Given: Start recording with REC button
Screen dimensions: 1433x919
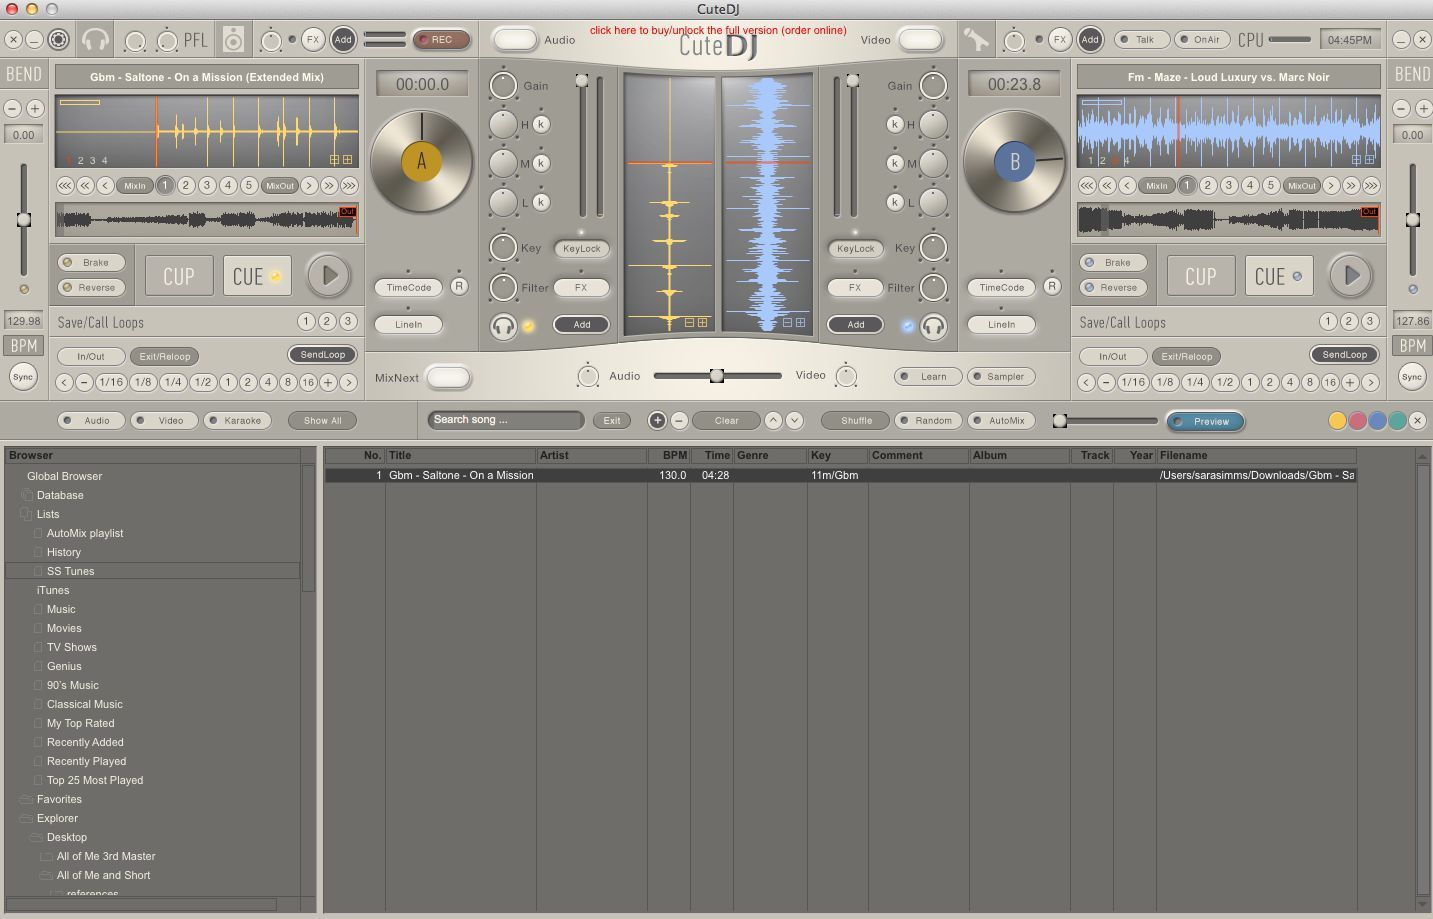Looking at the screenshot, I should [x=441, y=40].
